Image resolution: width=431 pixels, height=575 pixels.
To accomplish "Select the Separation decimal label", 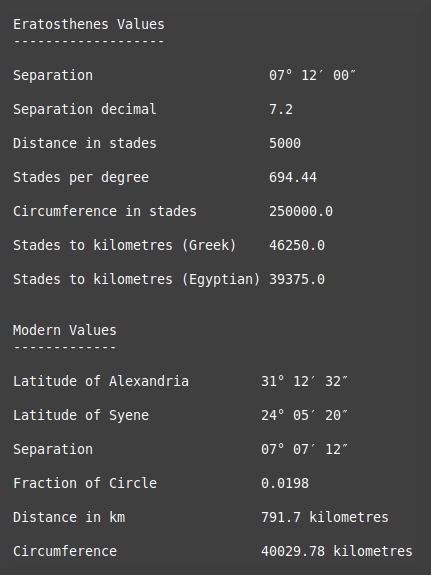I will coord(85,109).
